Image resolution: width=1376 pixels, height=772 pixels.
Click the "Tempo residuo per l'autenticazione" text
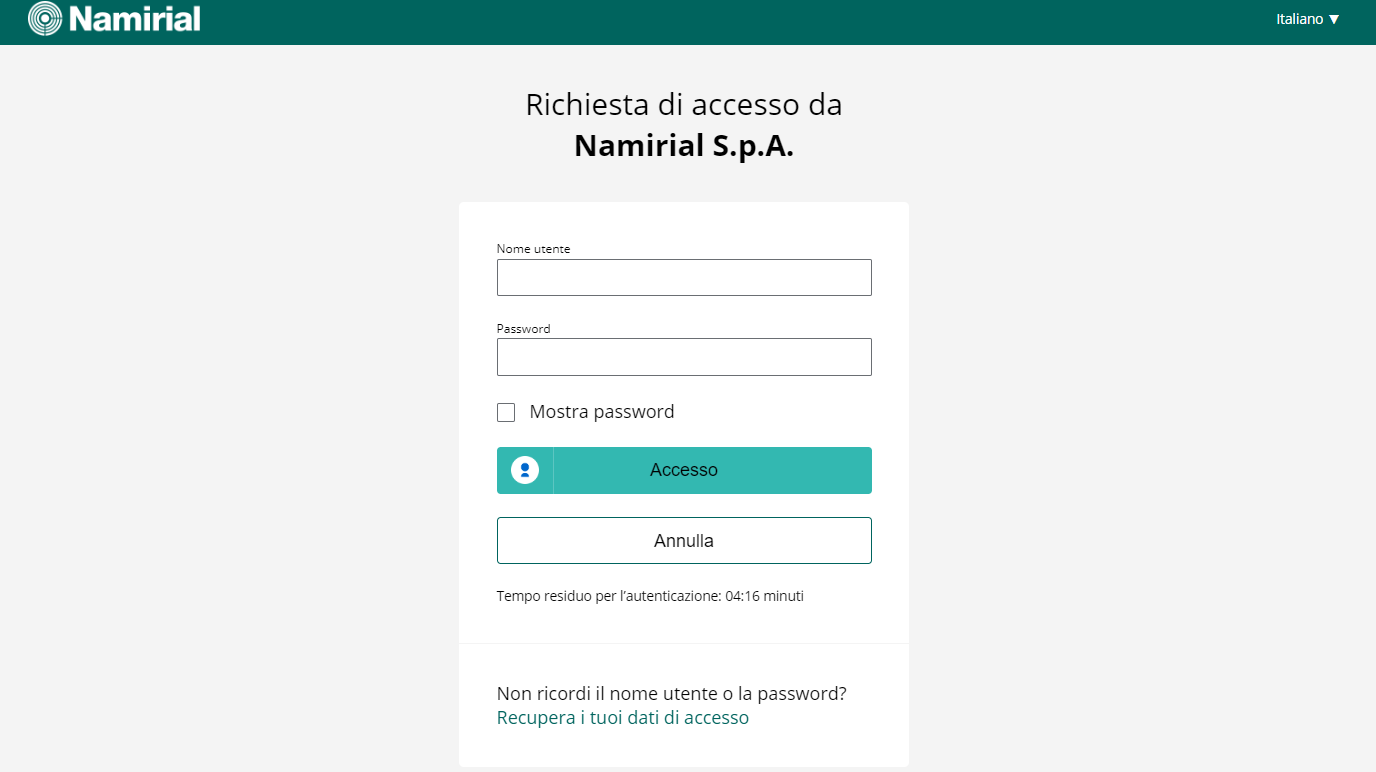609,596
